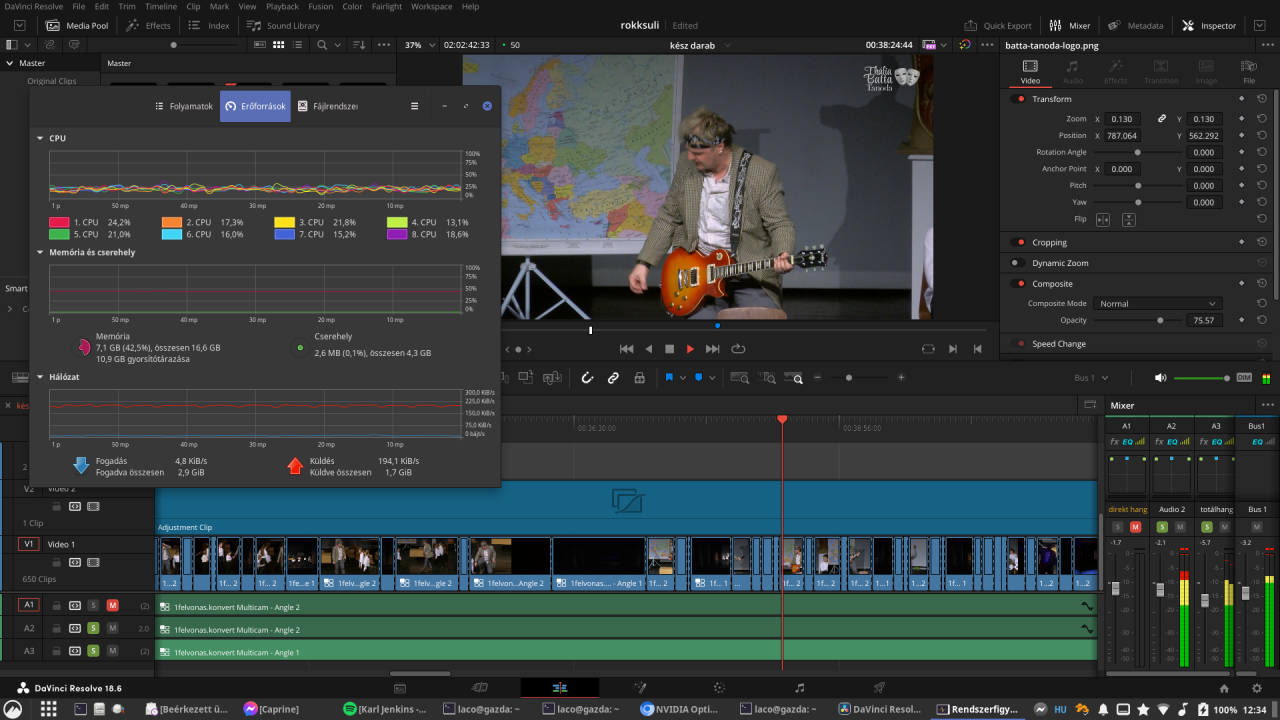
Task: Reset the Rotation Angle value
Action: (x=1262, y=152)
